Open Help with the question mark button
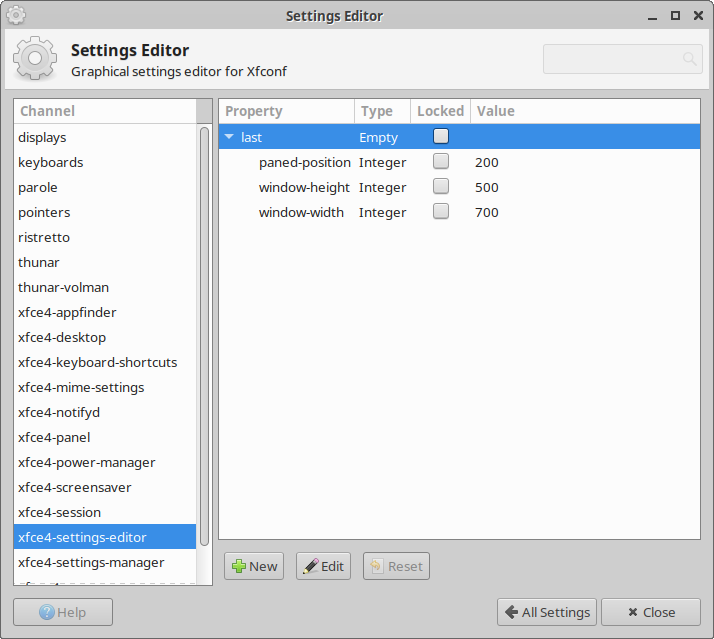Image resolution: width=714 pixels, height=639 pixels. (x=63, y=612)
